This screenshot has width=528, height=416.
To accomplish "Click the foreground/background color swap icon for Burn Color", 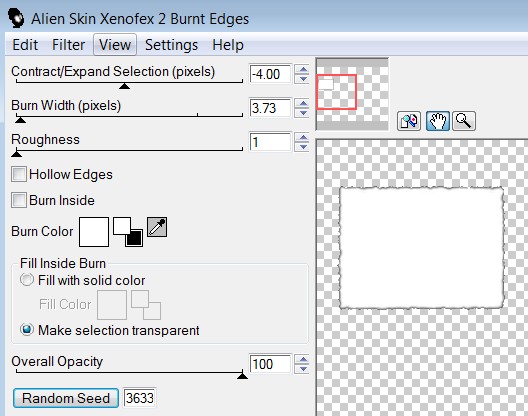I will click(x=128, y=232).
